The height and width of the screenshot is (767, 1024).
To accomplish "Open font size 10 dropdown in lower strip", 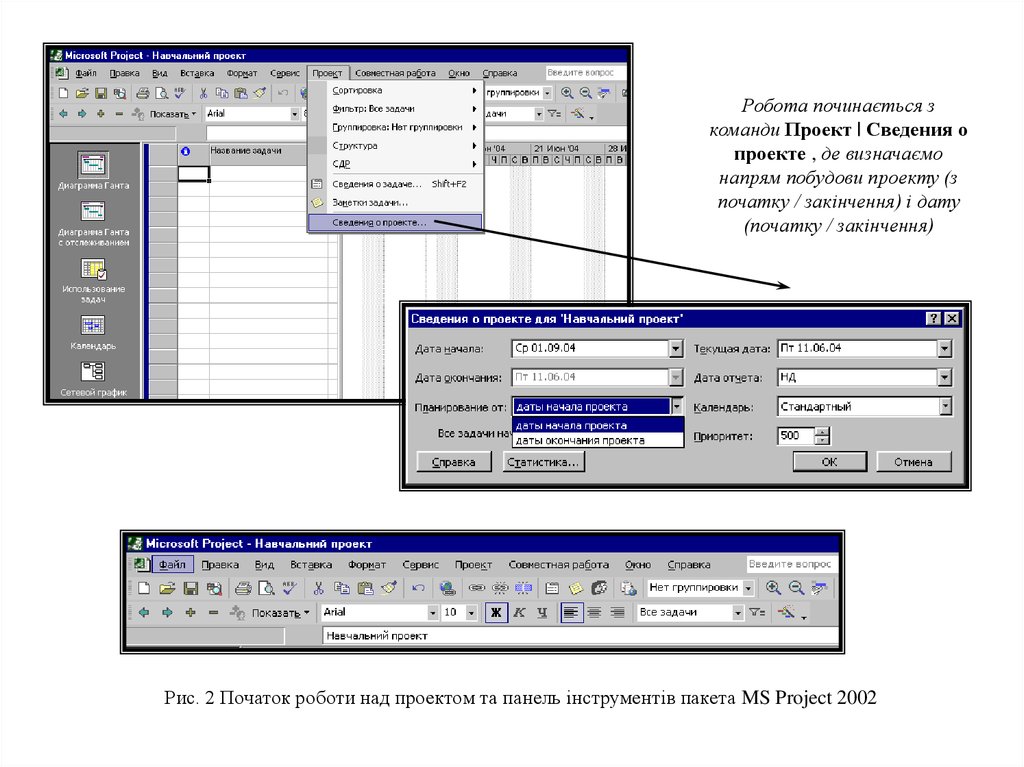I will click(471, 613).
